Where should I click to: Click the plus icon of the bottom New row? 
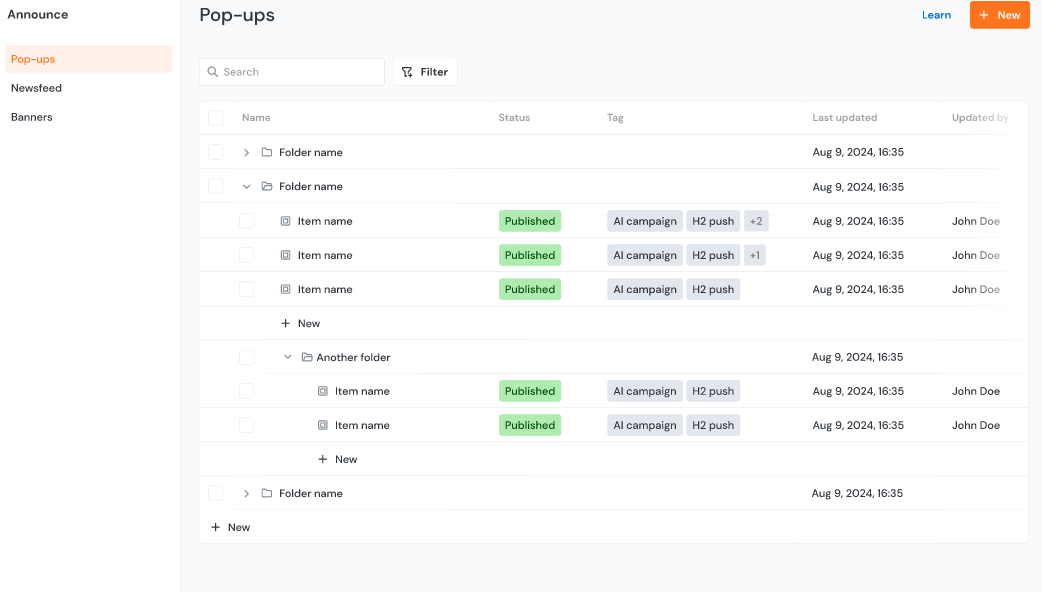pyautogui.click(x=215, y=527)
